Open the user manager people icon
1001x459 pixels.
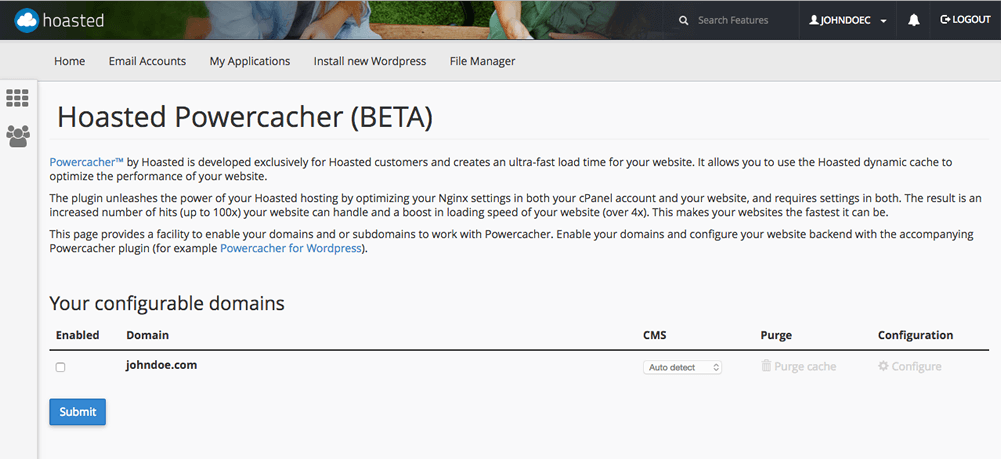point(17,135)
